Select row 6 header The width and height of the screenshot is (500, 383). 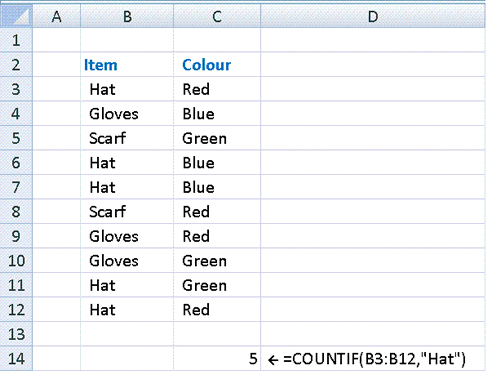16,162
